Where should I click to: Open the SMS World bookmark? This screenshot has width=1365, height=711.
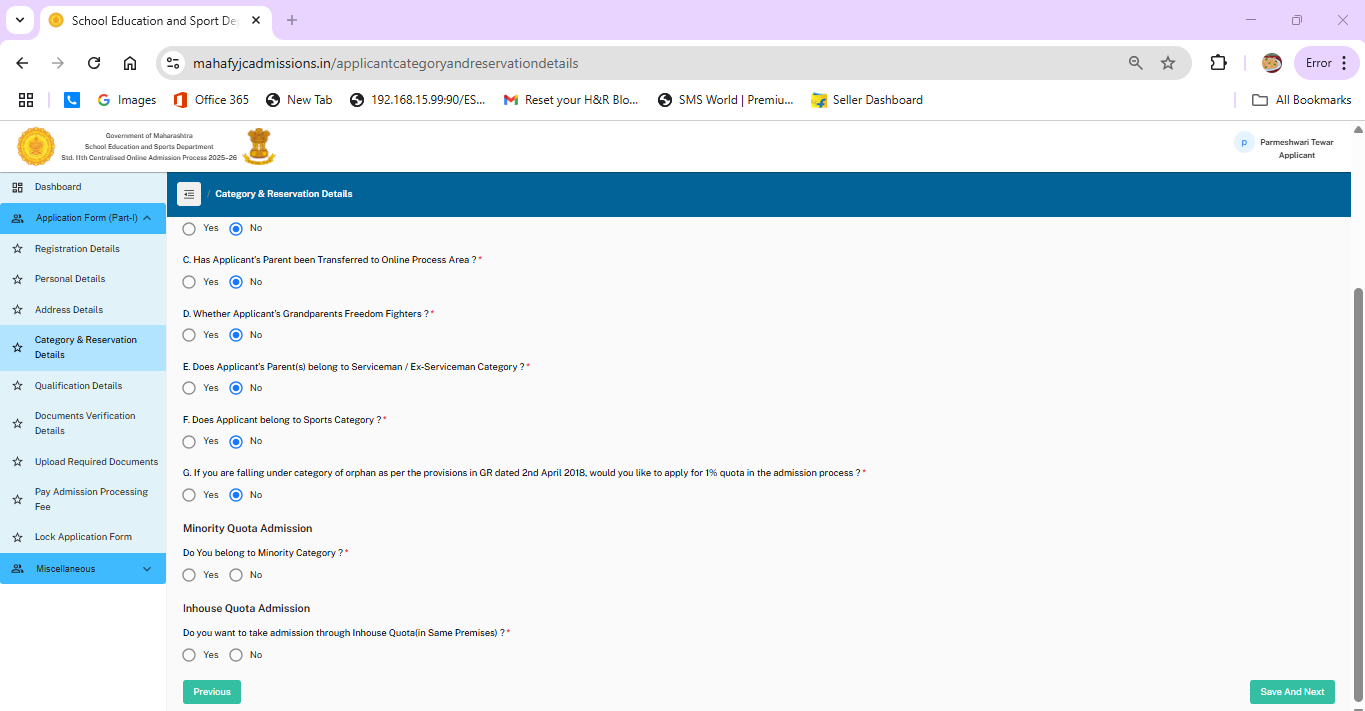tap(725, 100)
